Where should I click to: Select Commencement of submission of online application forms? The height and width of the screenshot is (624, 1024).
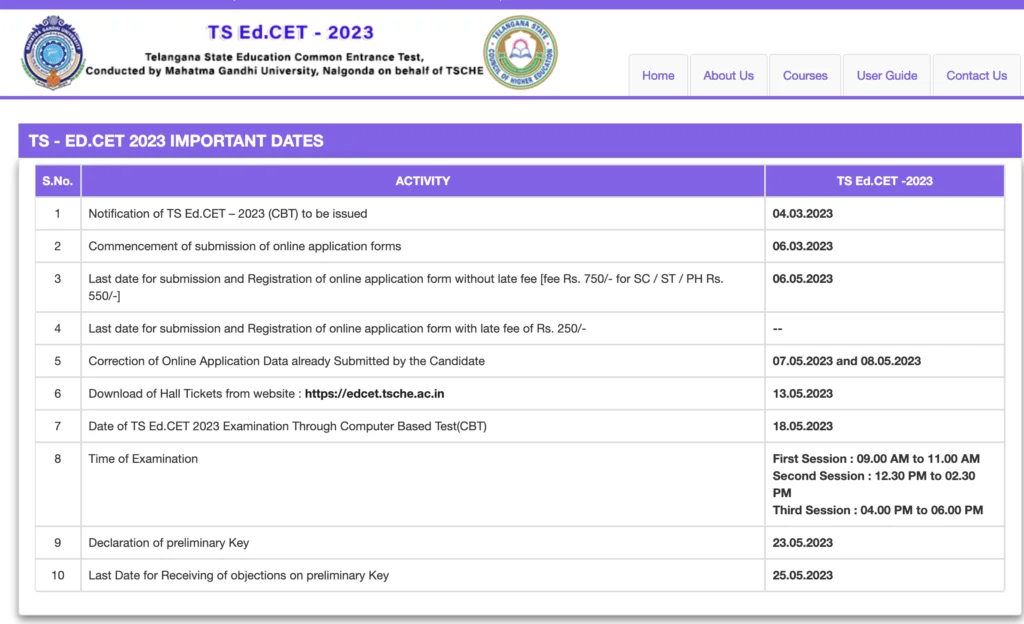(x=245, y=246)
